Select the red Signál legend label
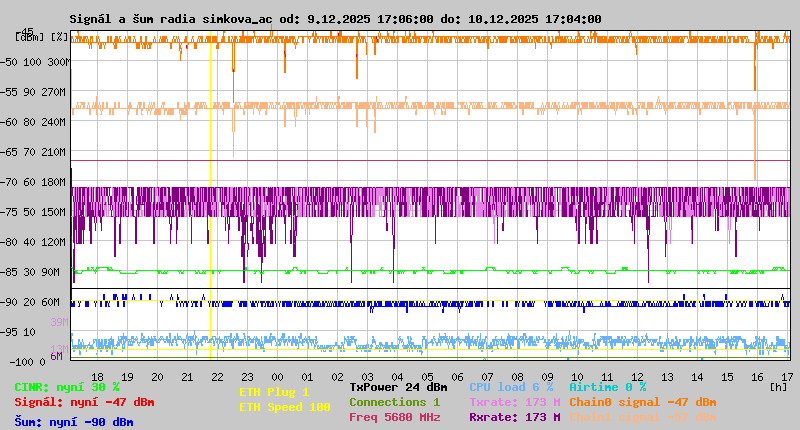The width and height of the screenshot is (800, 430). pos(84,402)
